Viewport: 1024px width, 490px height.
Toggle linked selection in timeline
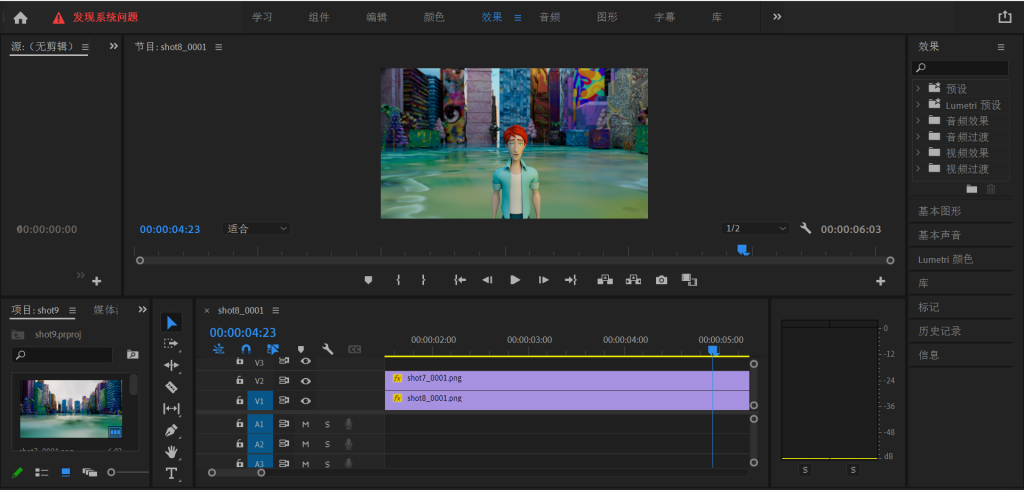coord(273,350)
